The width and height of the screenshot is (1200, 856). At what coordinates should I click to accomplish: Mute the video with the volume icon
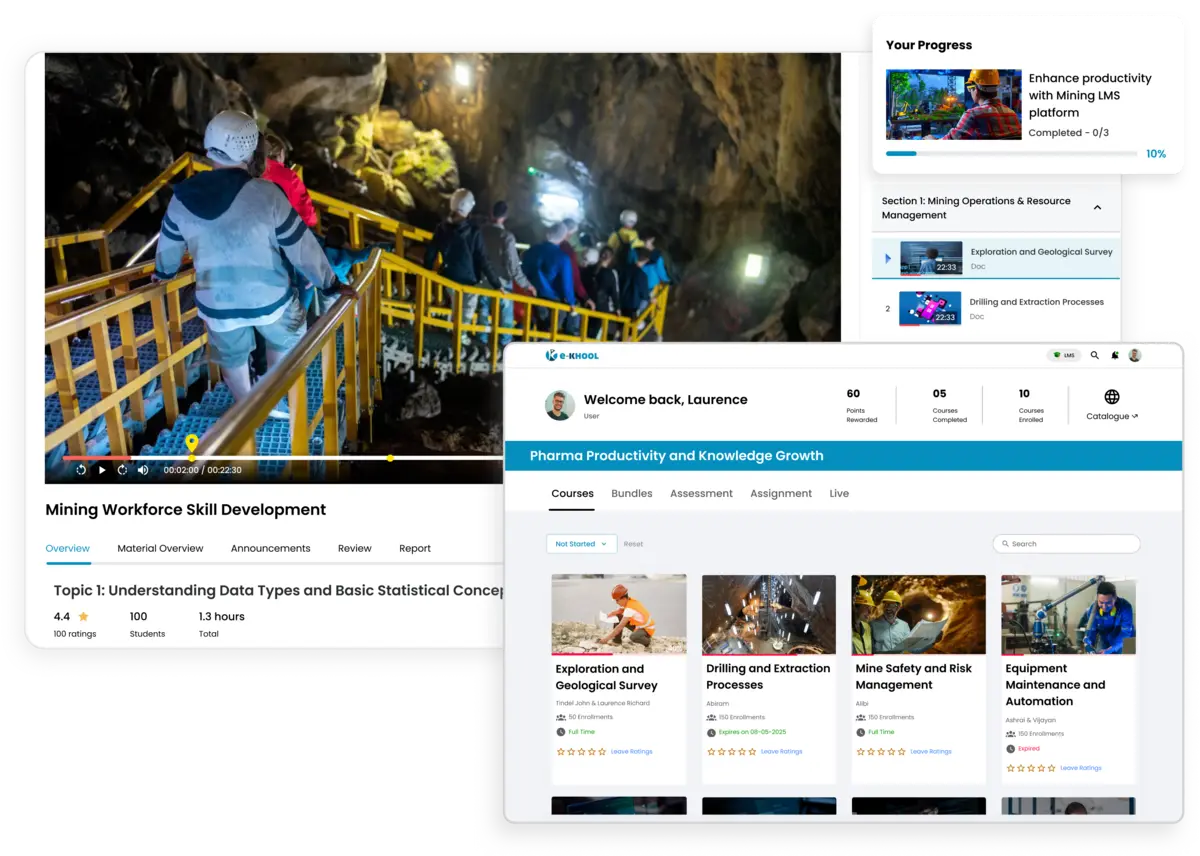click(x=143, y=469)
